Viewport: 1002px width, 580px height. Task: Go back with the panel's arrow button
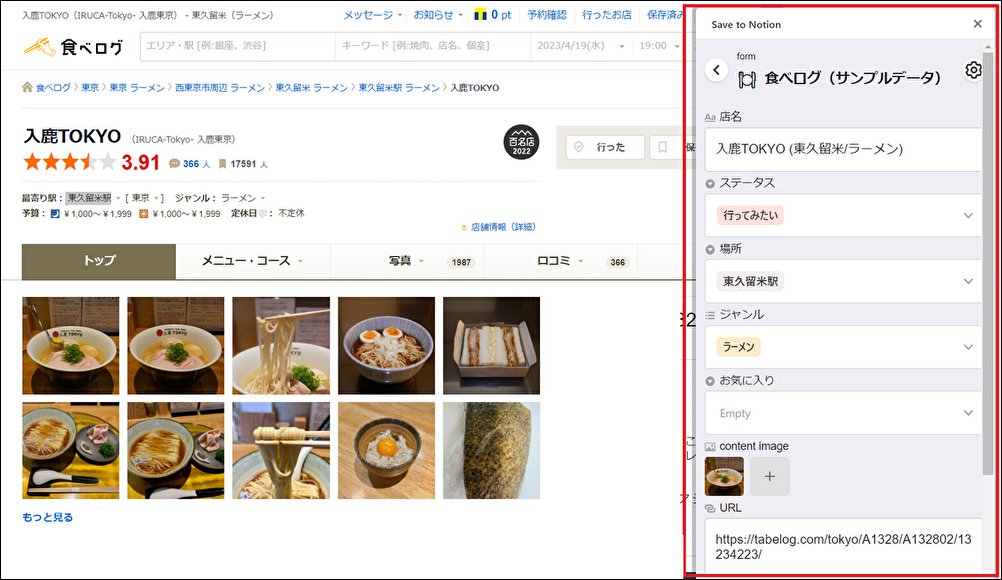[716, 70]
